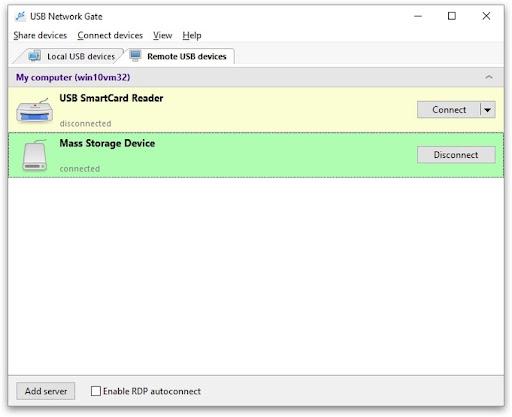The height and width of the screenshot is (417, 512).
Task: Select the Mass Storage Device name text
Action: (107, 143)
